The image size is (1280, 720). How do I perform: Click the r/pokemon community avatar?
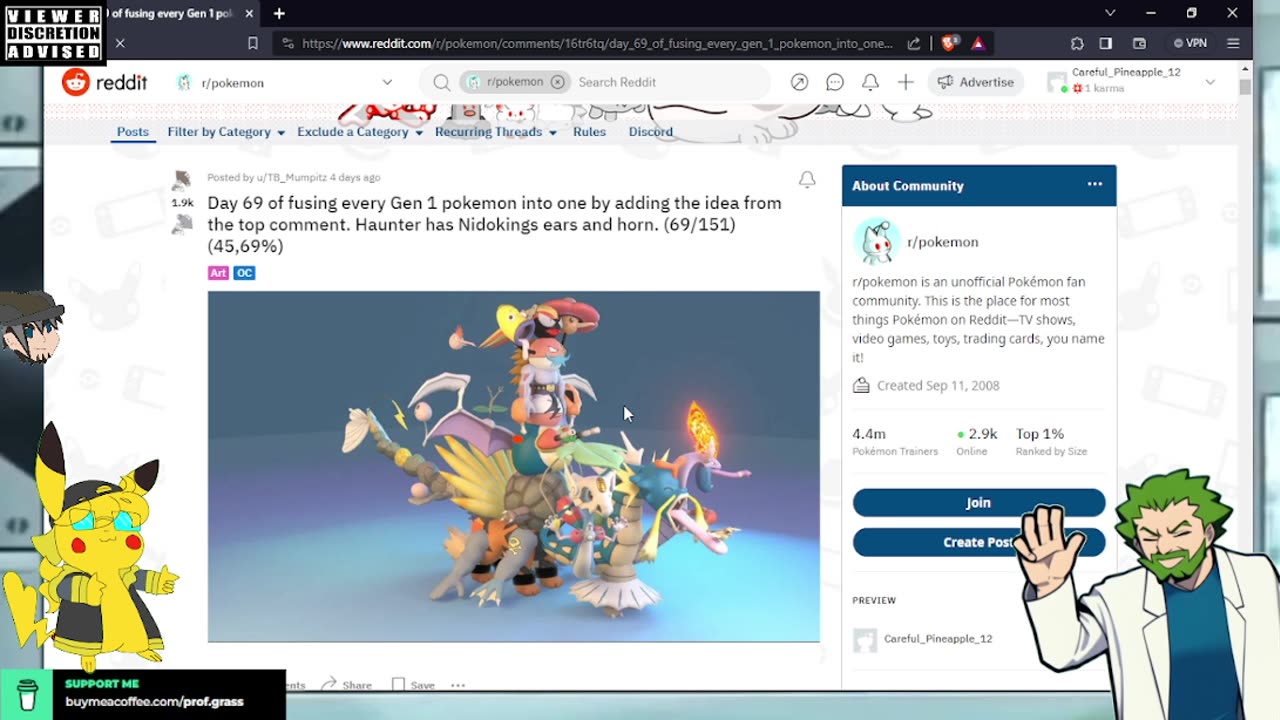pyautogui.click(x=876, y=242)
